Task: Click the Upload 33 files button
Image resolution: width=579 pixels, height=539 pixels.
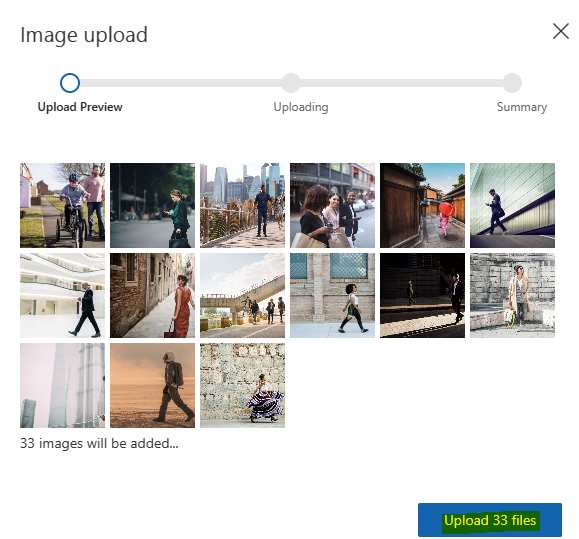Action: click(490, 520)
